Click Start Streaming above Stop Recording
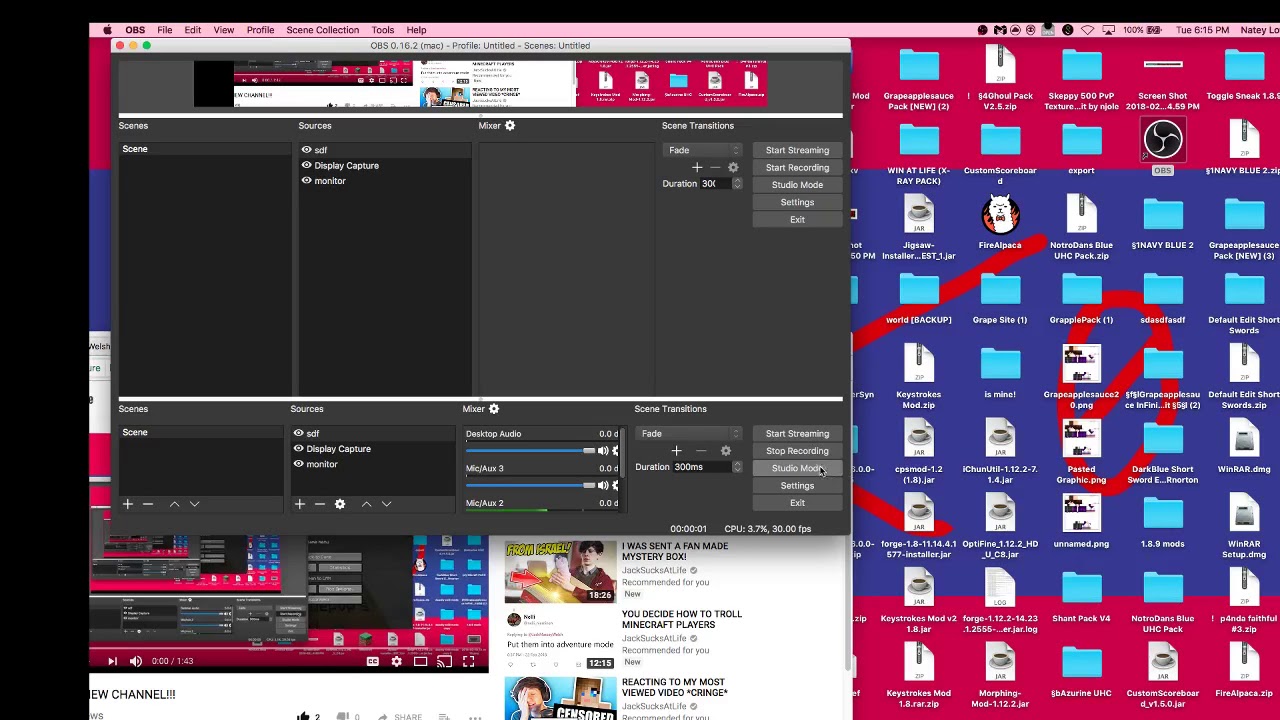The height and width of the screenshot is (720, 1280). [797, 434]
